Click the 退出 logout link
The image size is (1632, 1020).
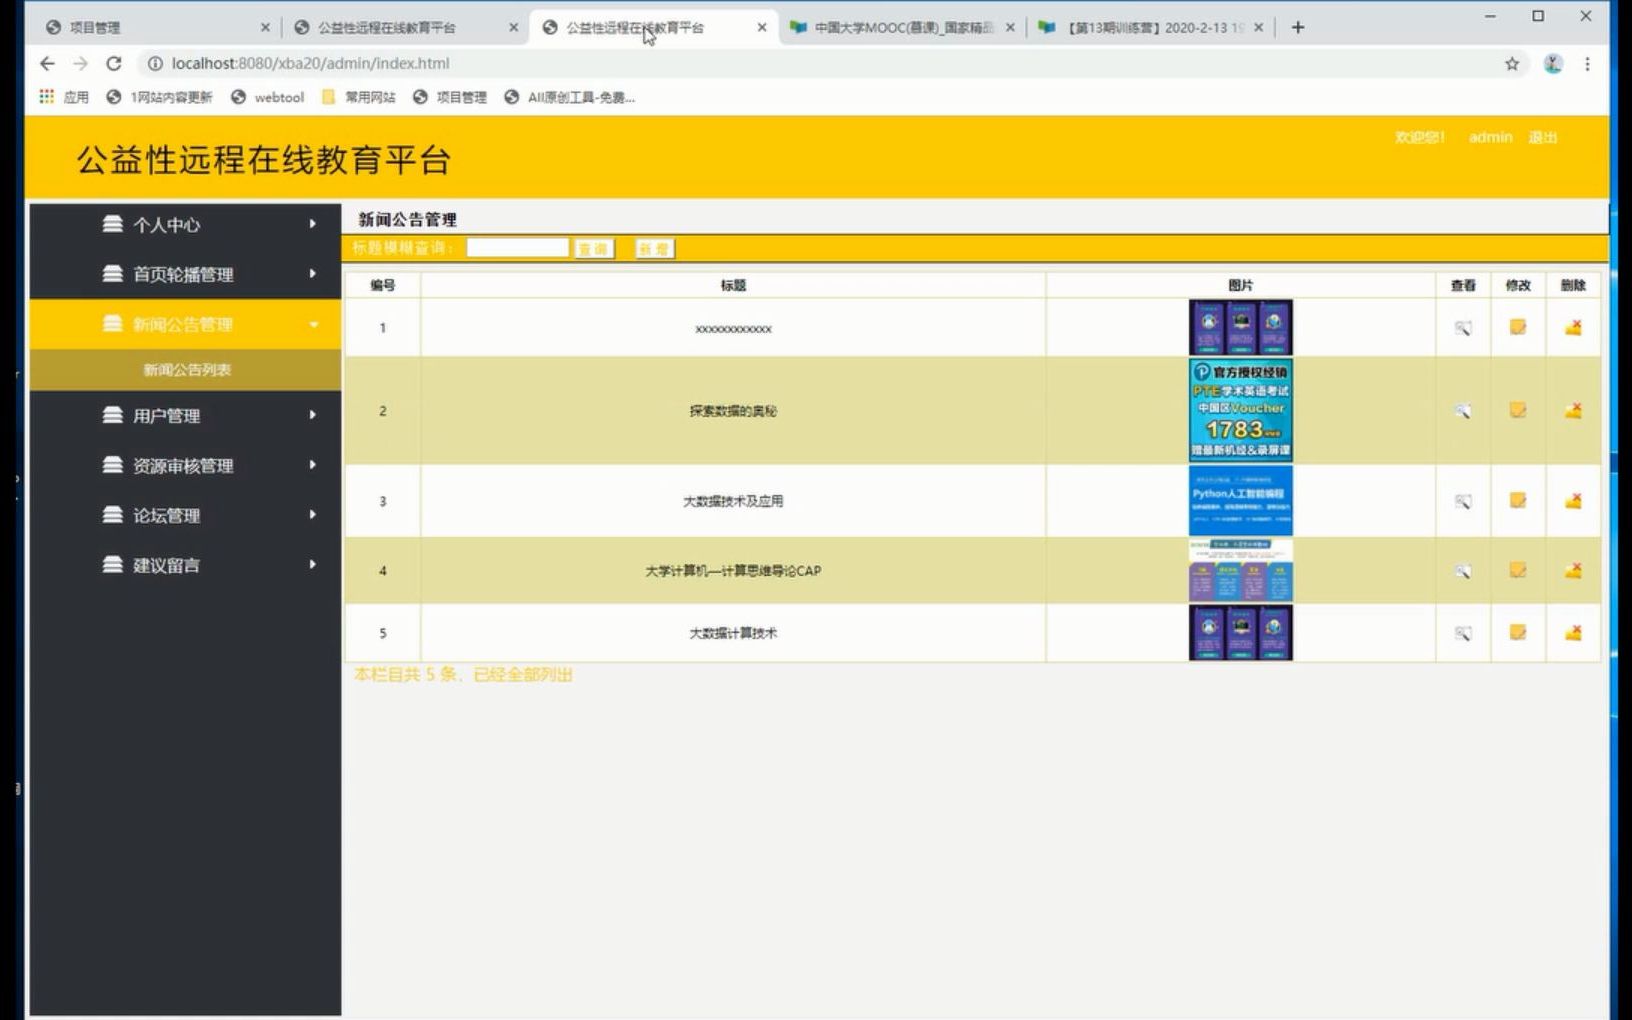1541,137
